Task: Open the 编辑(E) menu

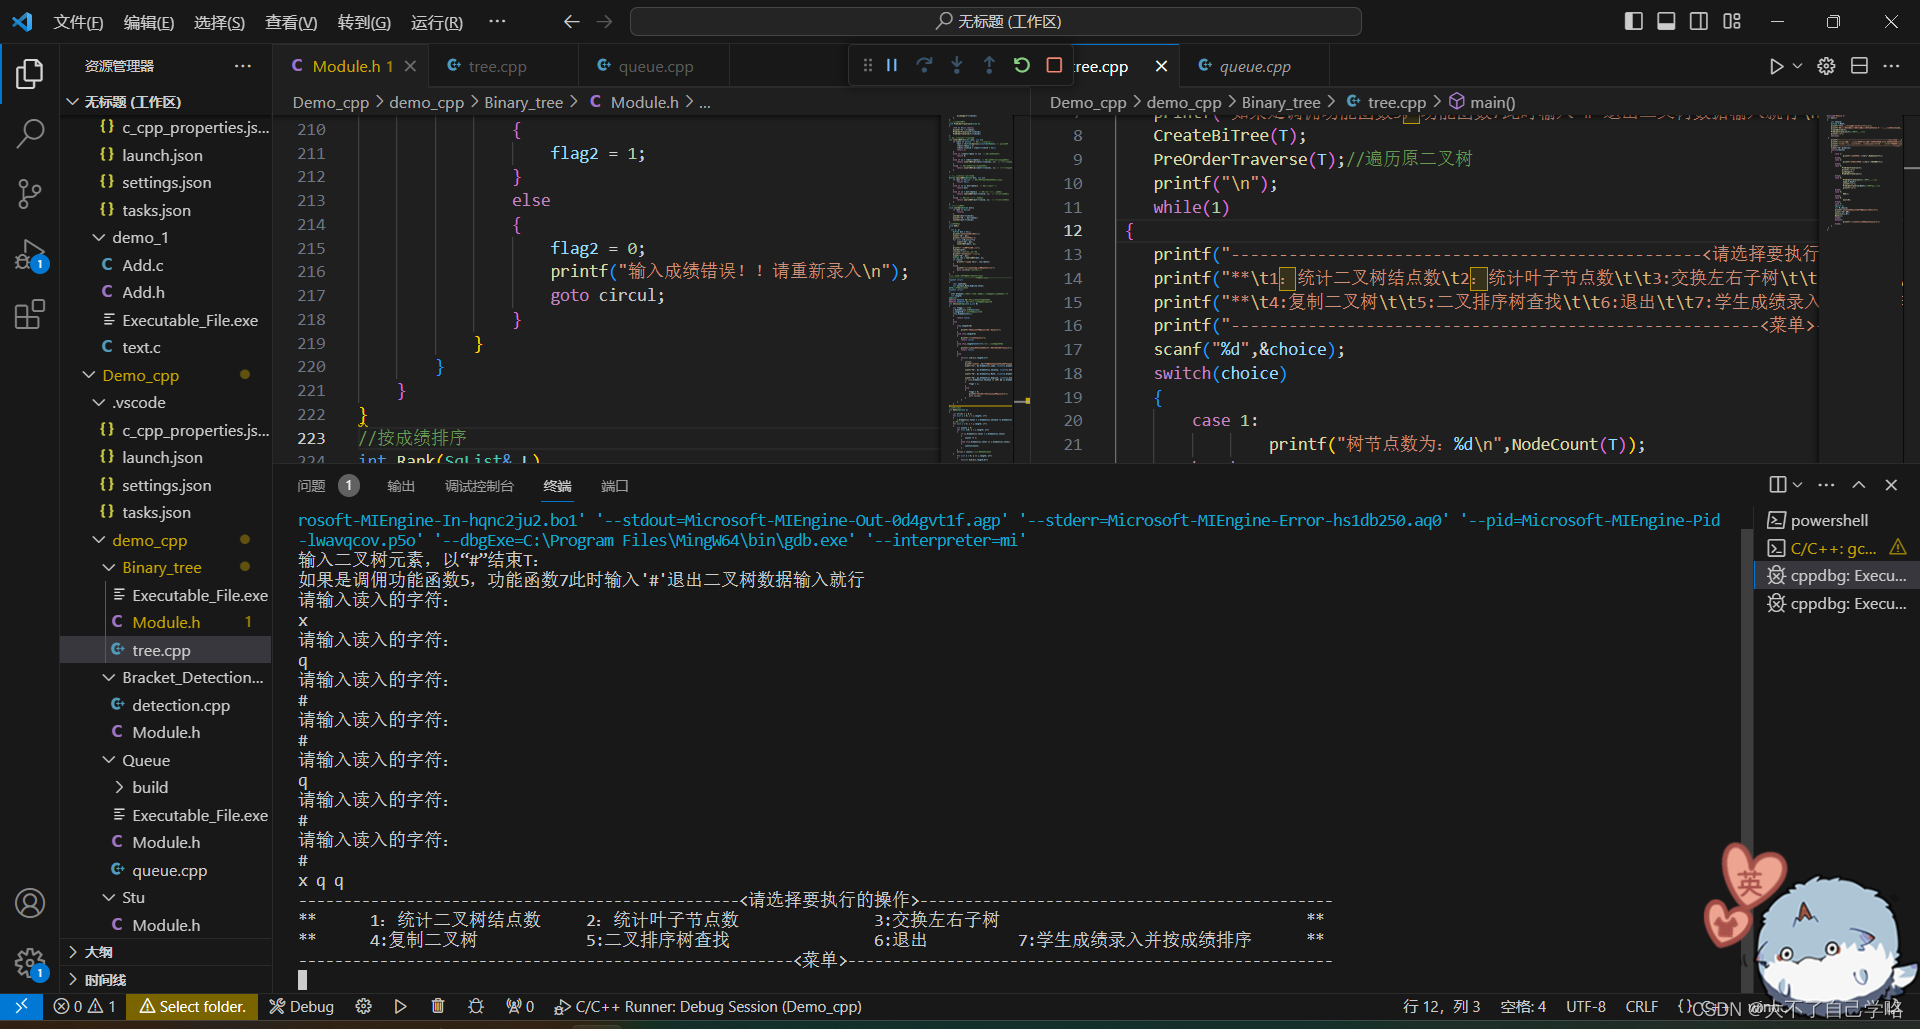Action: click(148, 22)
